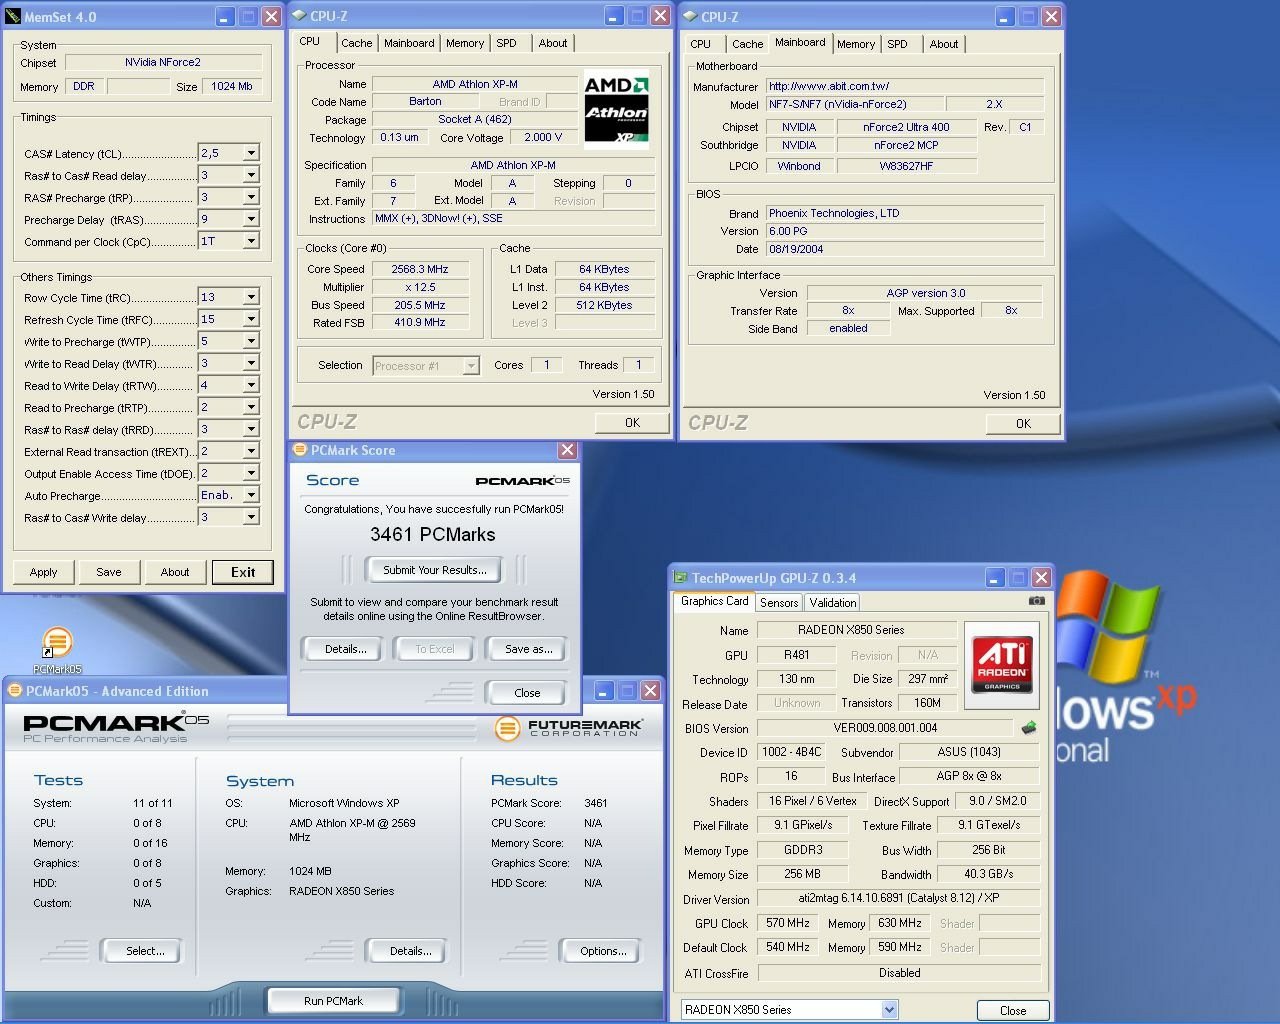The height and width of the screenshot is (1024, 1280).
Task: Click the GPU Clock 570 MHz field
Action: (x=788, y=923)
